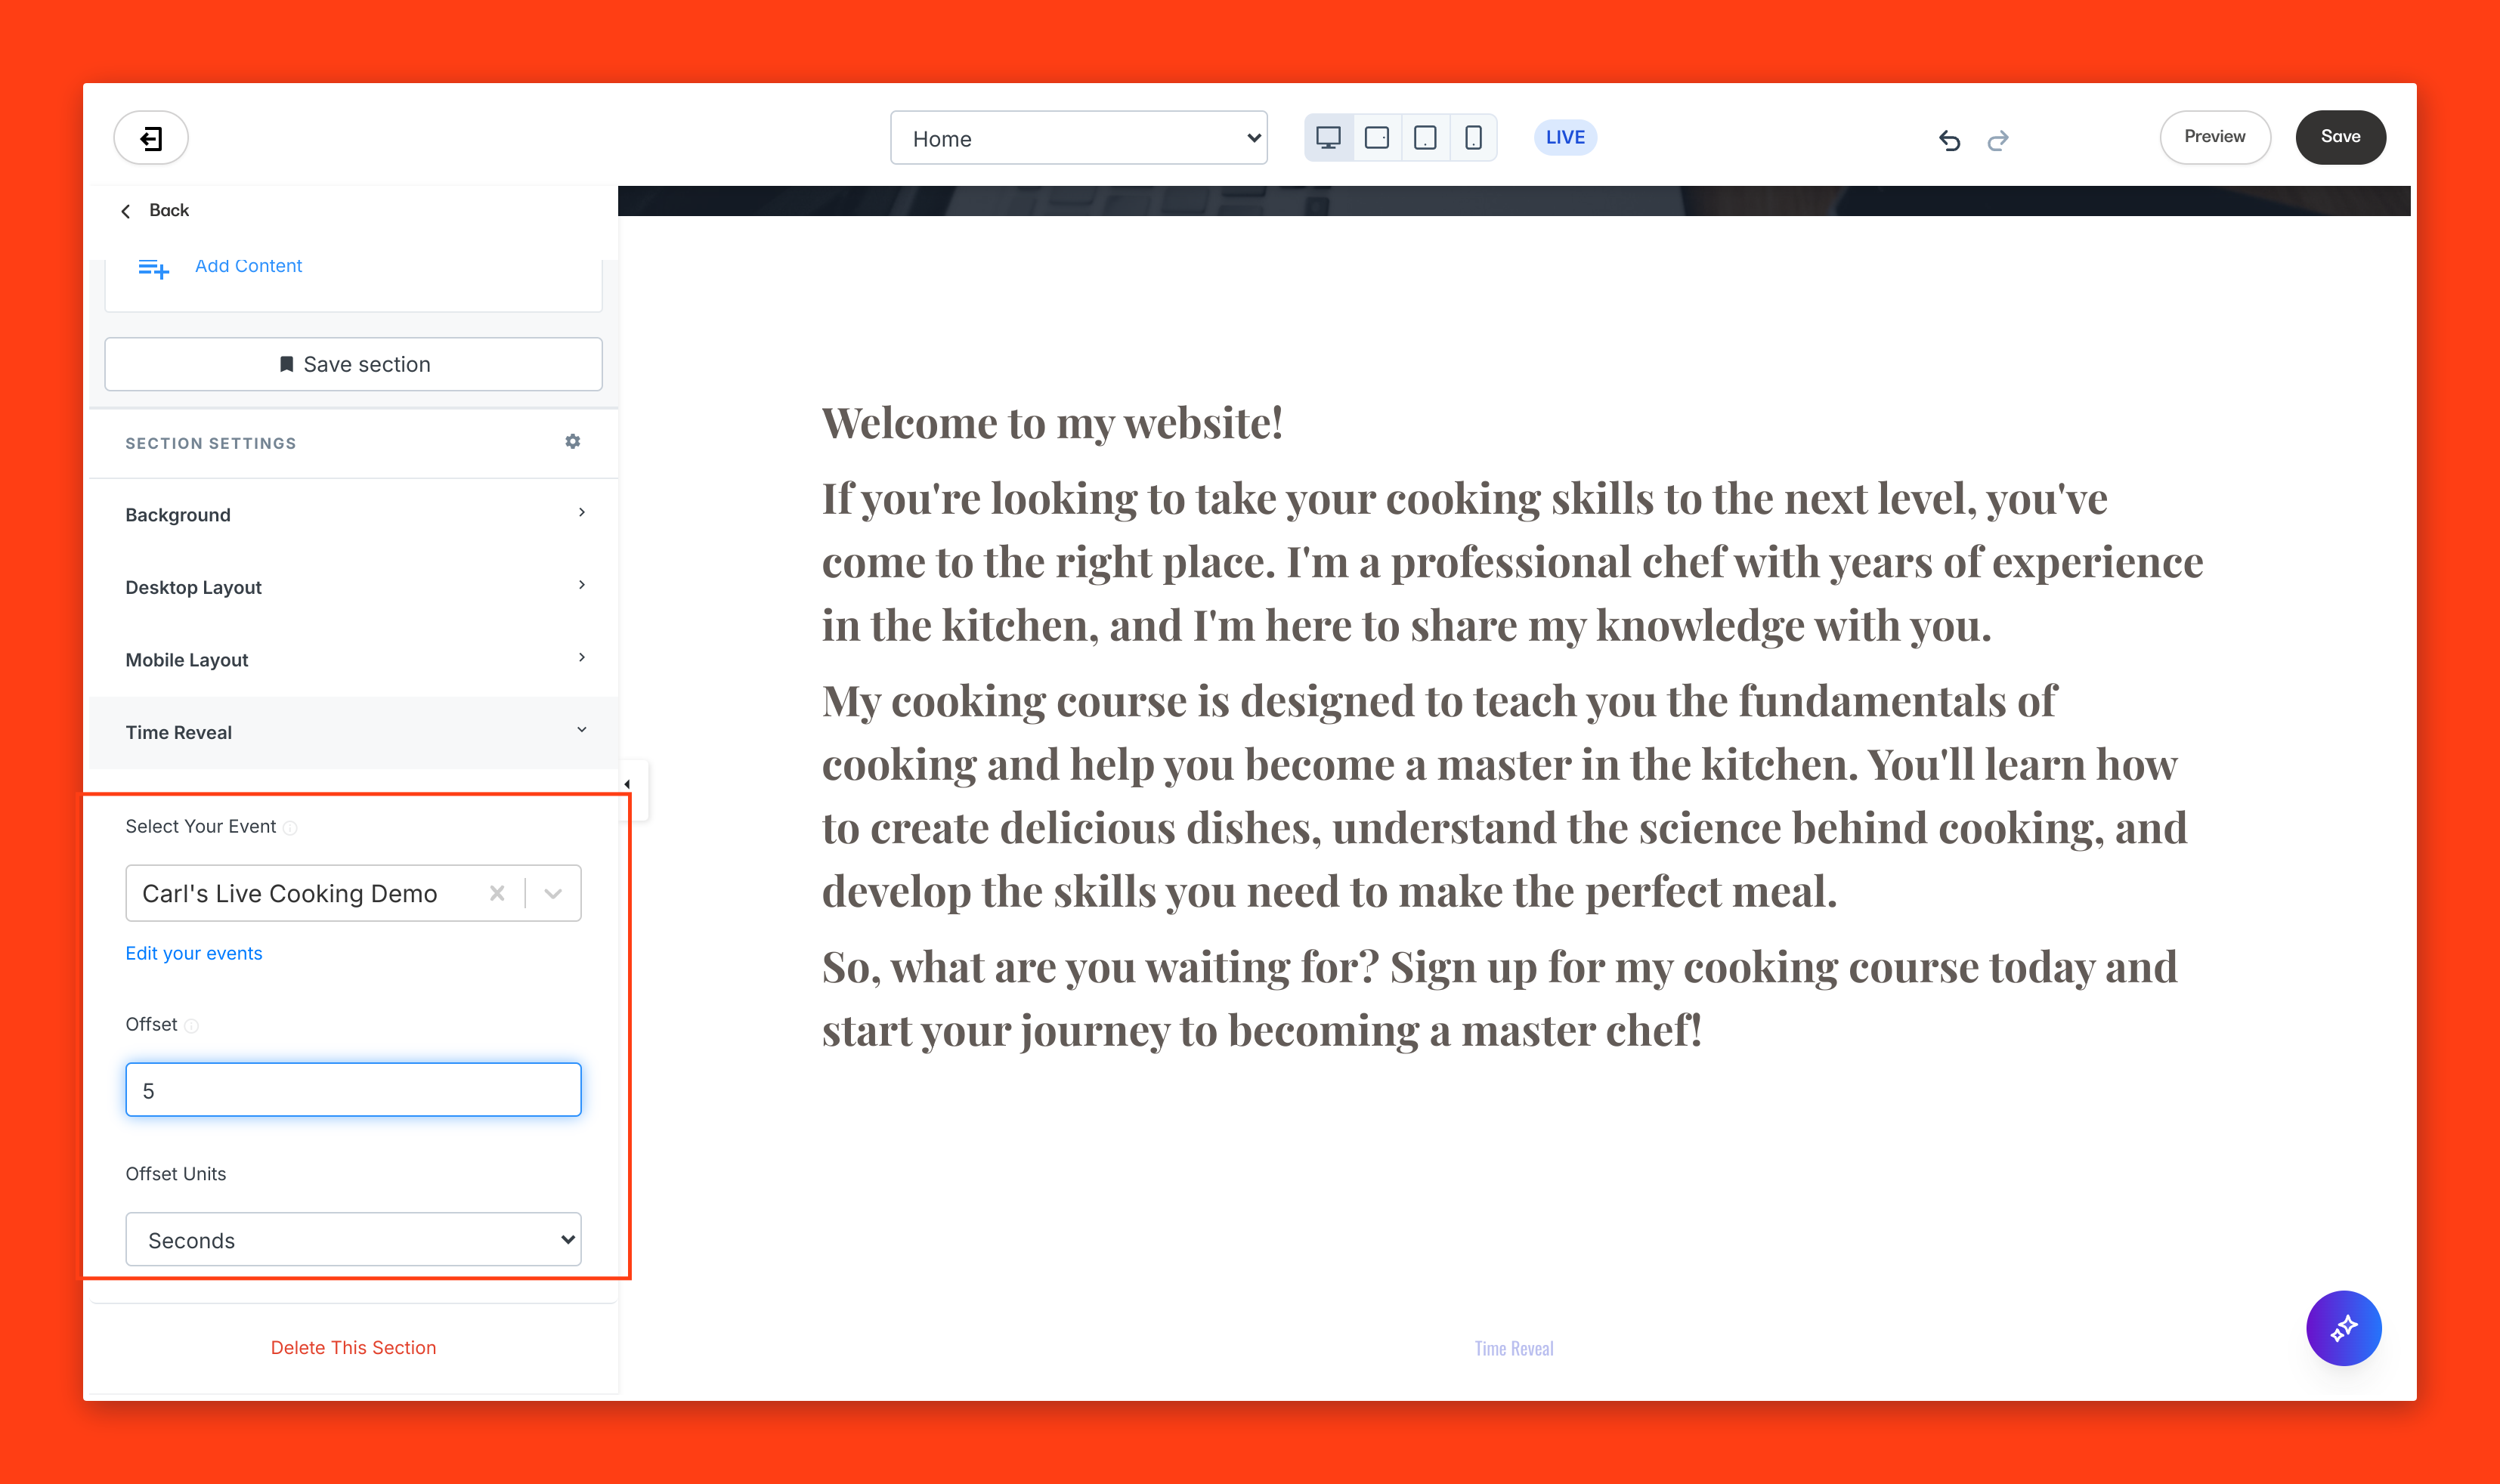Switch to portrait tablet view

pyautogui.click(x=1425, y=138)
